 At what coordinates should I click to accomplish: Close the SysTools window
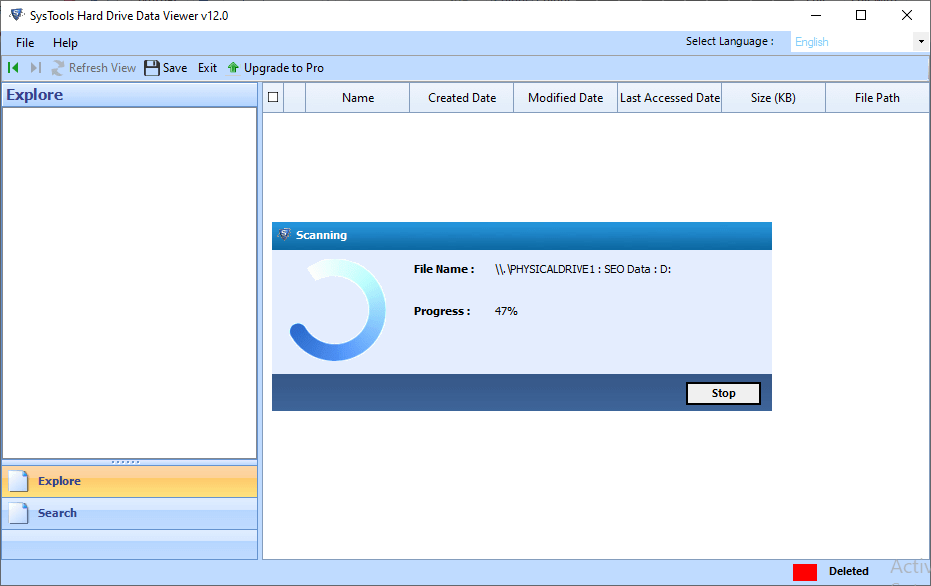[x=907, y=15]
